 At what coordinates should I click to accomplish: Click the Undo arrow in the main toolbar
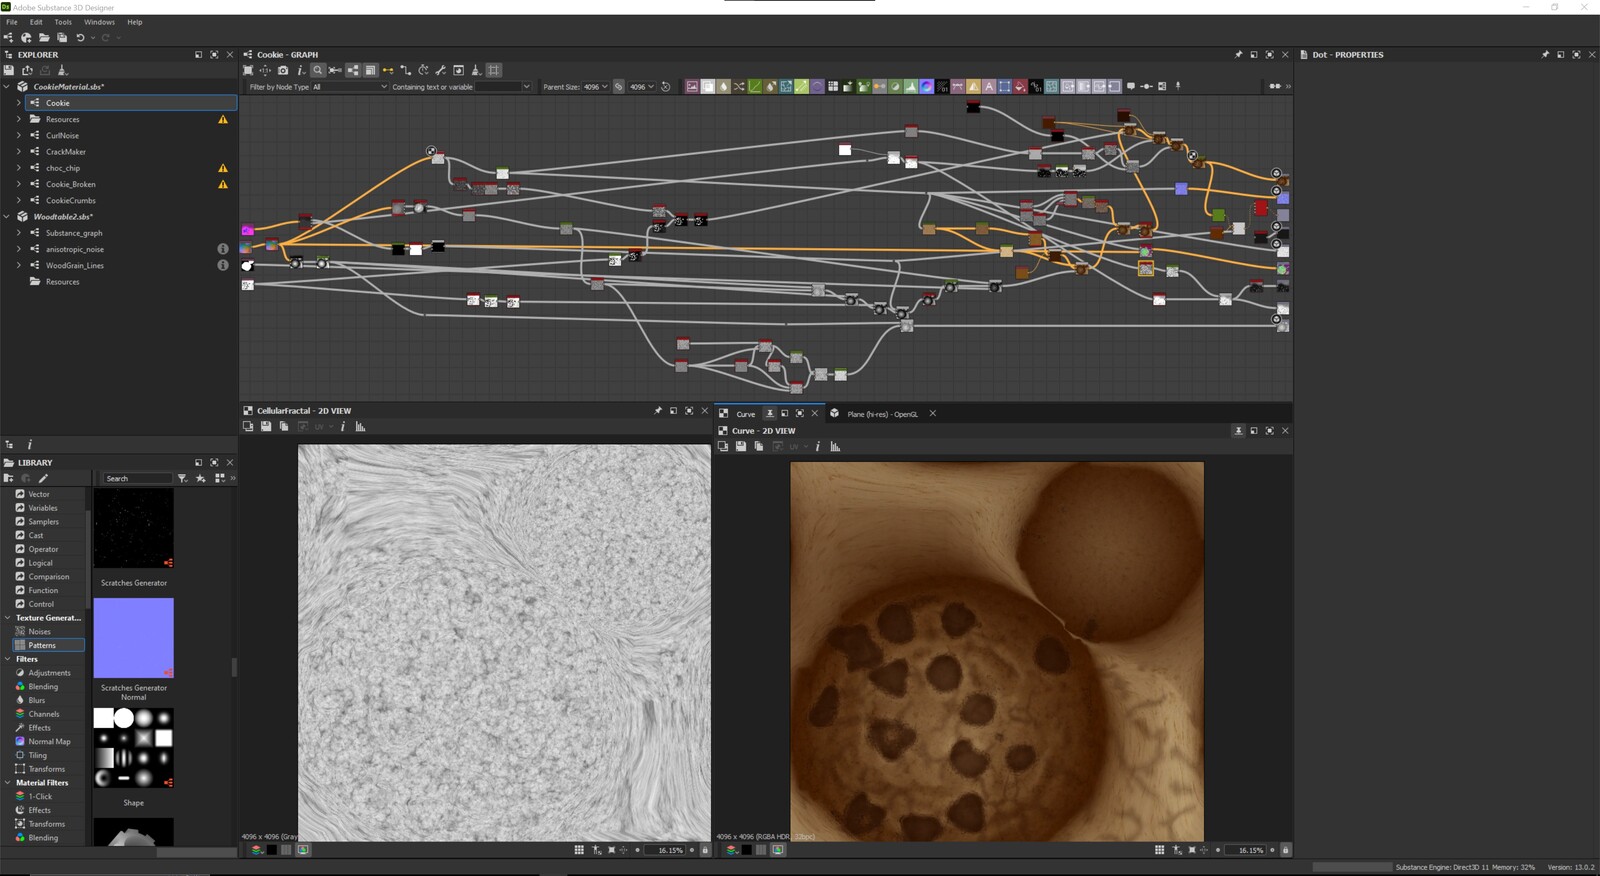[x=80, y=38]
